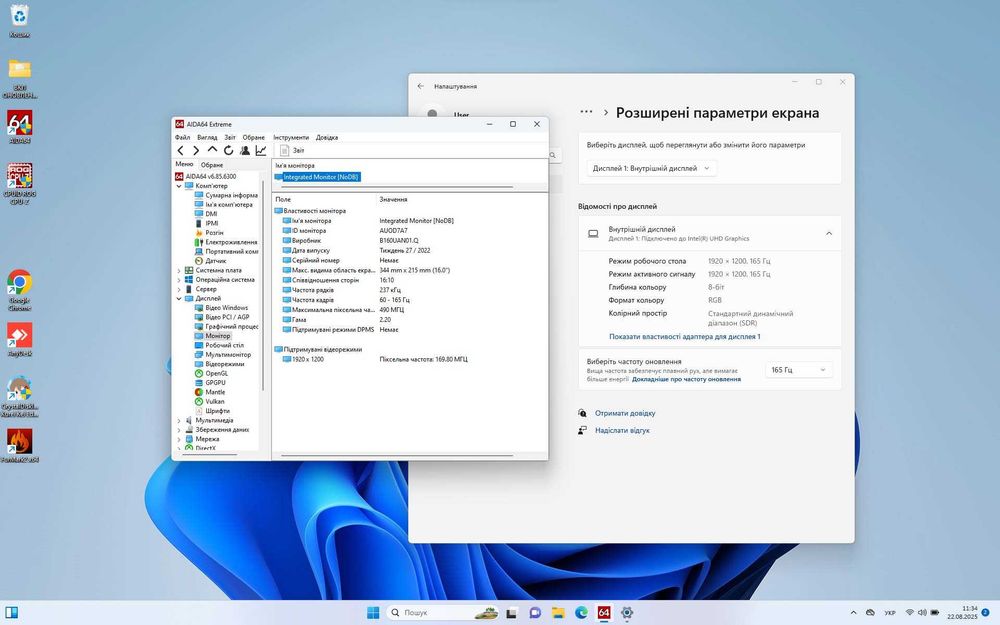Open the Довідка menu
The height and width of the screenshot is (625, 1000).
click(x=327, y=137)
